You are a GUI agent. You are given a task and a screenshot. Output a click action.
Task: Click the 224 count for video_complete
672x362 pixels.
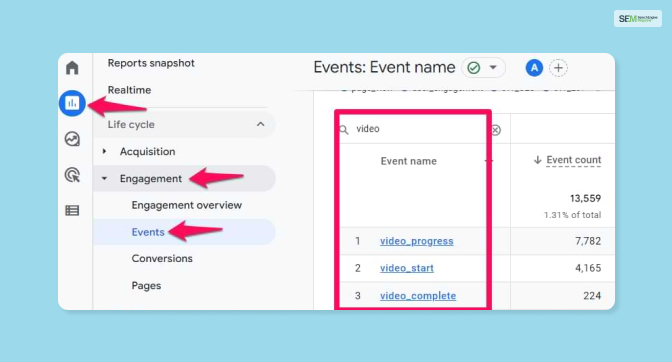[x=592, y=296]
